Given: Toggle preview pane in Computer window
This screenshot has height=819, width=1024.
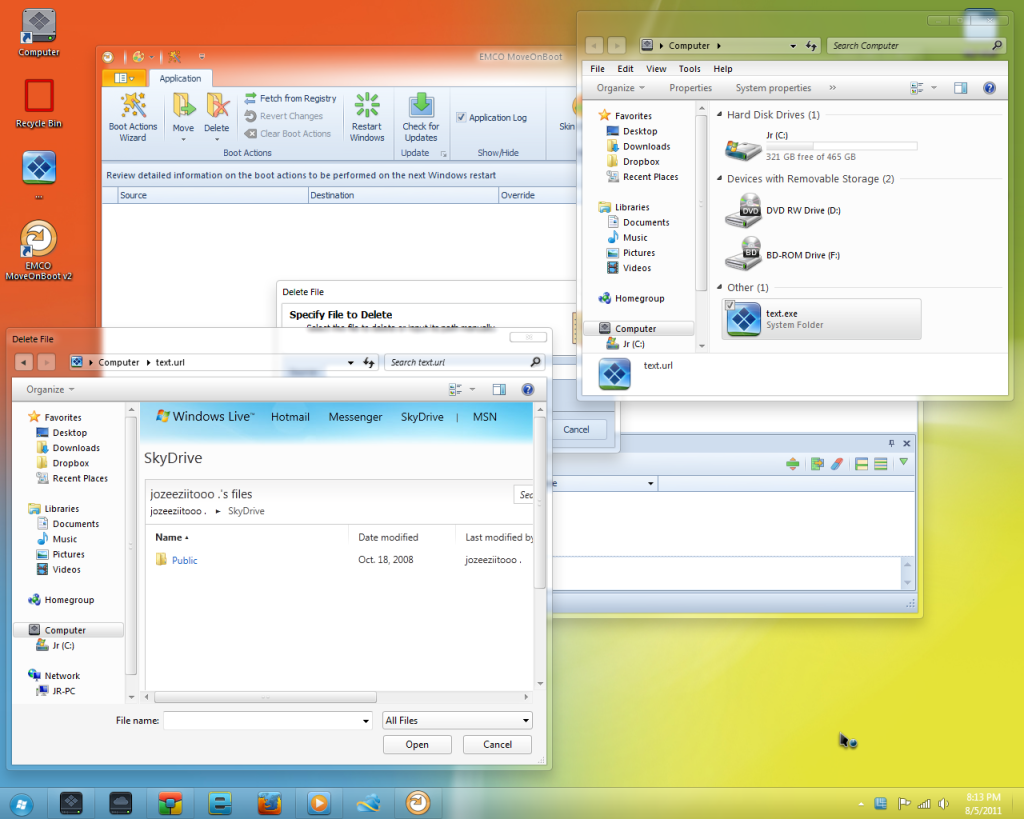Looking at the screenshot, I should [960, 88].
